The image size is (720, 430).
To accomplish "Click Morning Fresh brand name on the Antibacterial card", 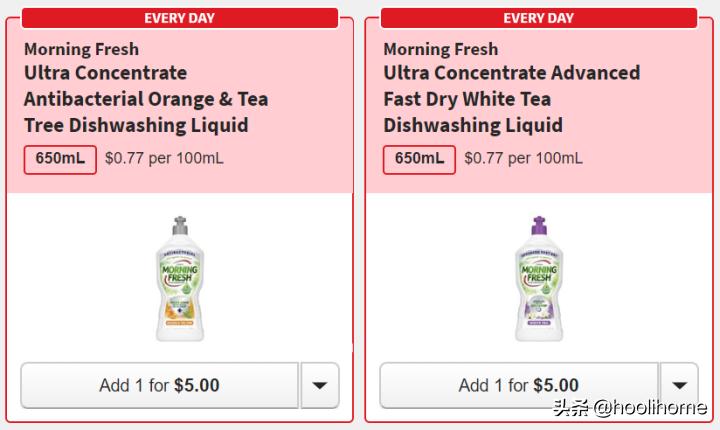I will click(81, 49).
